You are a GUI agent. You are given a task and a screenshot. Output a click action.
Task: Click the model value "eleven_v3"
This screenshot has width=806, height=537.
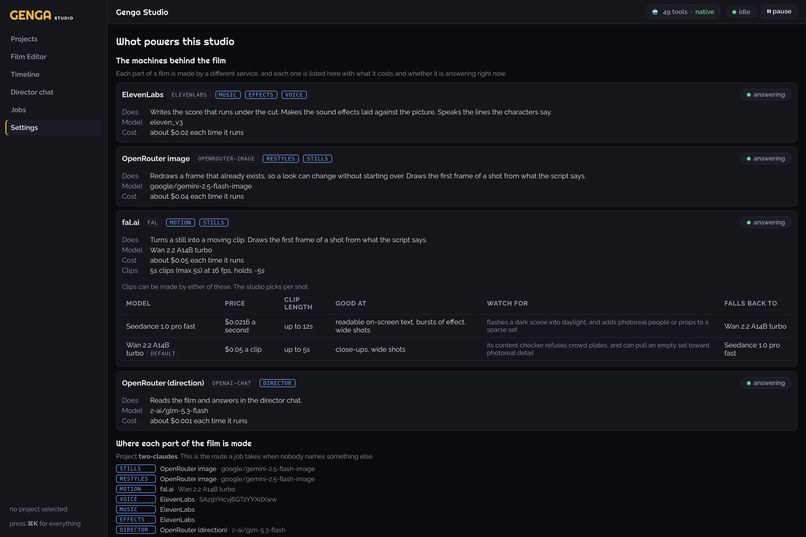point(166,122)
